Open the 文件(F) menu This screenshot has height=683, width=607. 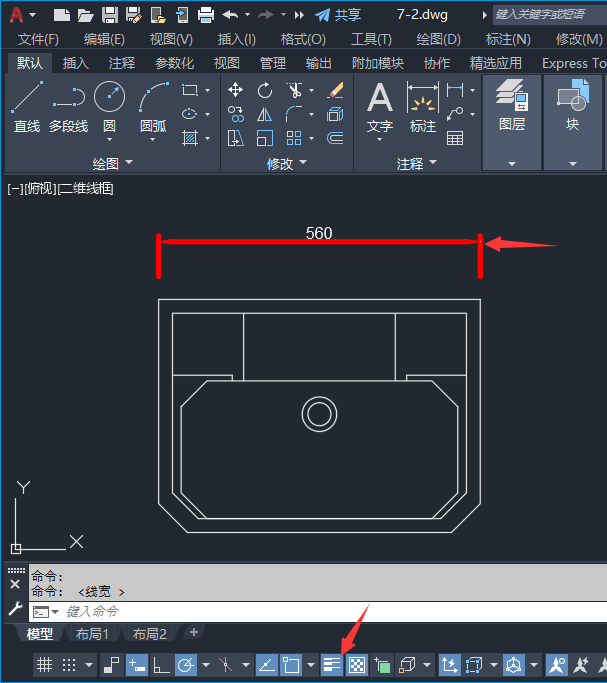pyautogui.click(x=38, y=40)
